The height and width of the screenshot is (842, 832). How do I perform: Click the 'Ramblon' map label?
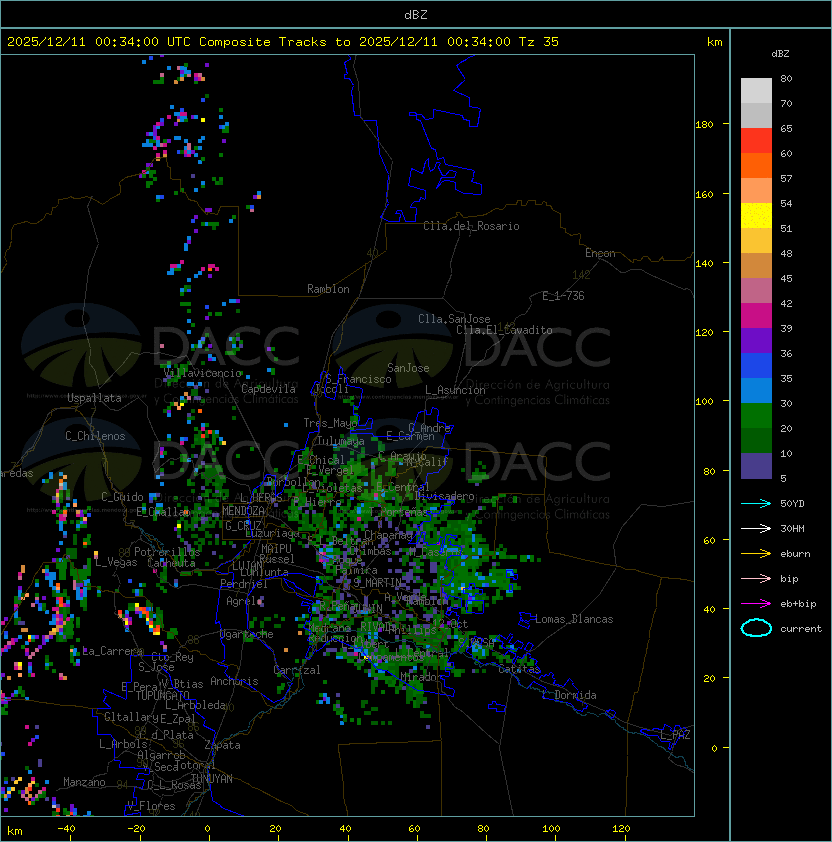click(328, 289)
